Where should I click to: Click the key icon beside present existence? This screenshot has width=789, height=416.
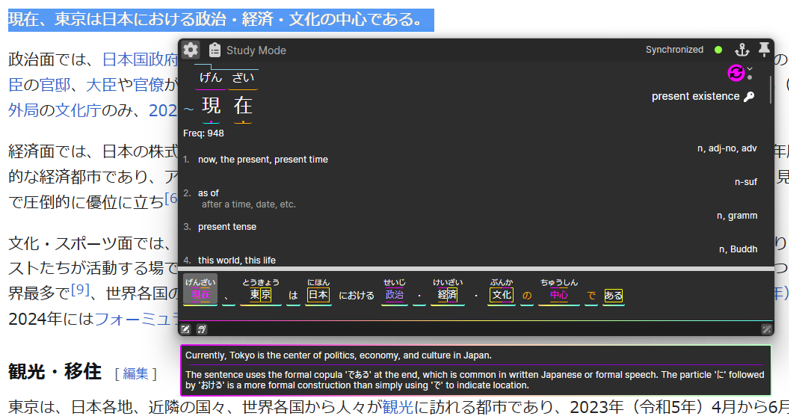[749, 97]
